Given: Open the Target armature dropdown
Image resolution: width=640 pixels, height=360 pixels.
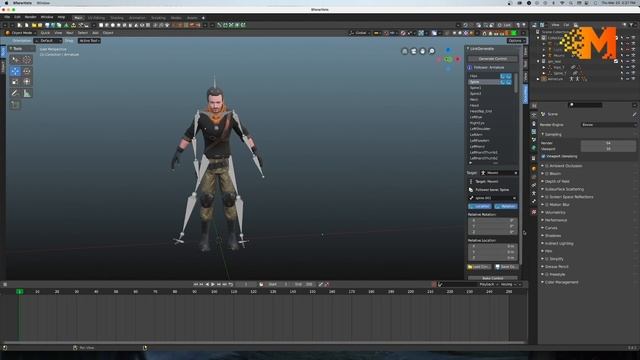Looking at the screenshot, I should point(499,173).
